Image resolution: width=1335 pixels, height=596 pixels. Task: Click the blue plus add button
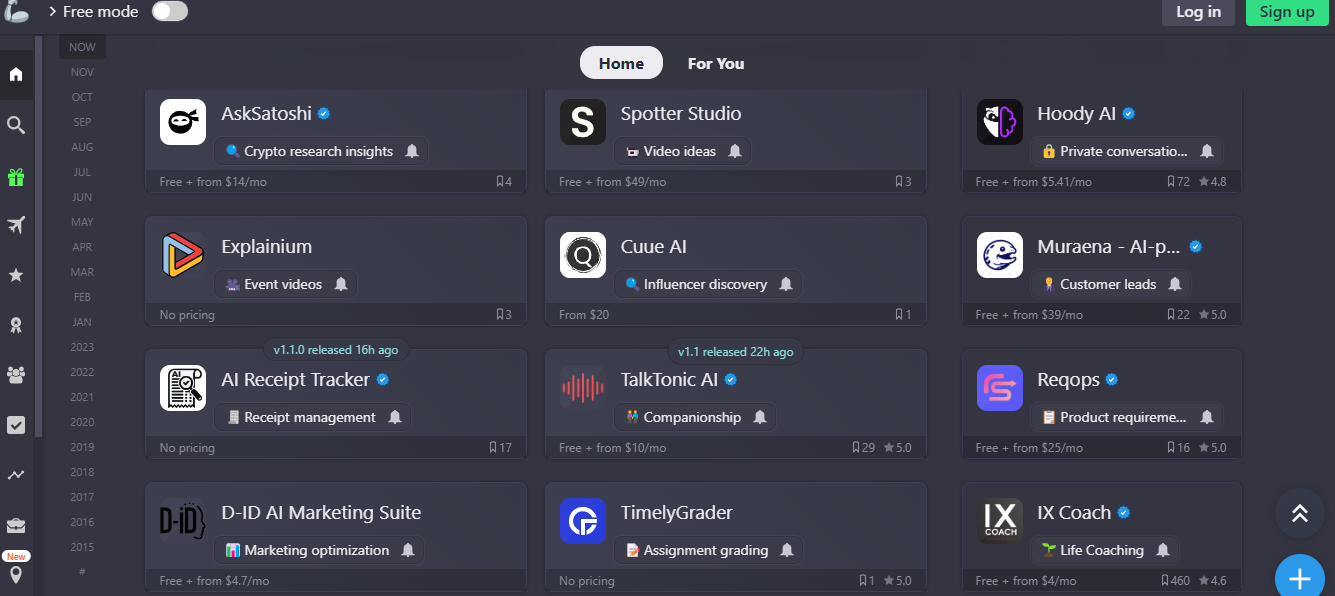tap(1299, 578)
